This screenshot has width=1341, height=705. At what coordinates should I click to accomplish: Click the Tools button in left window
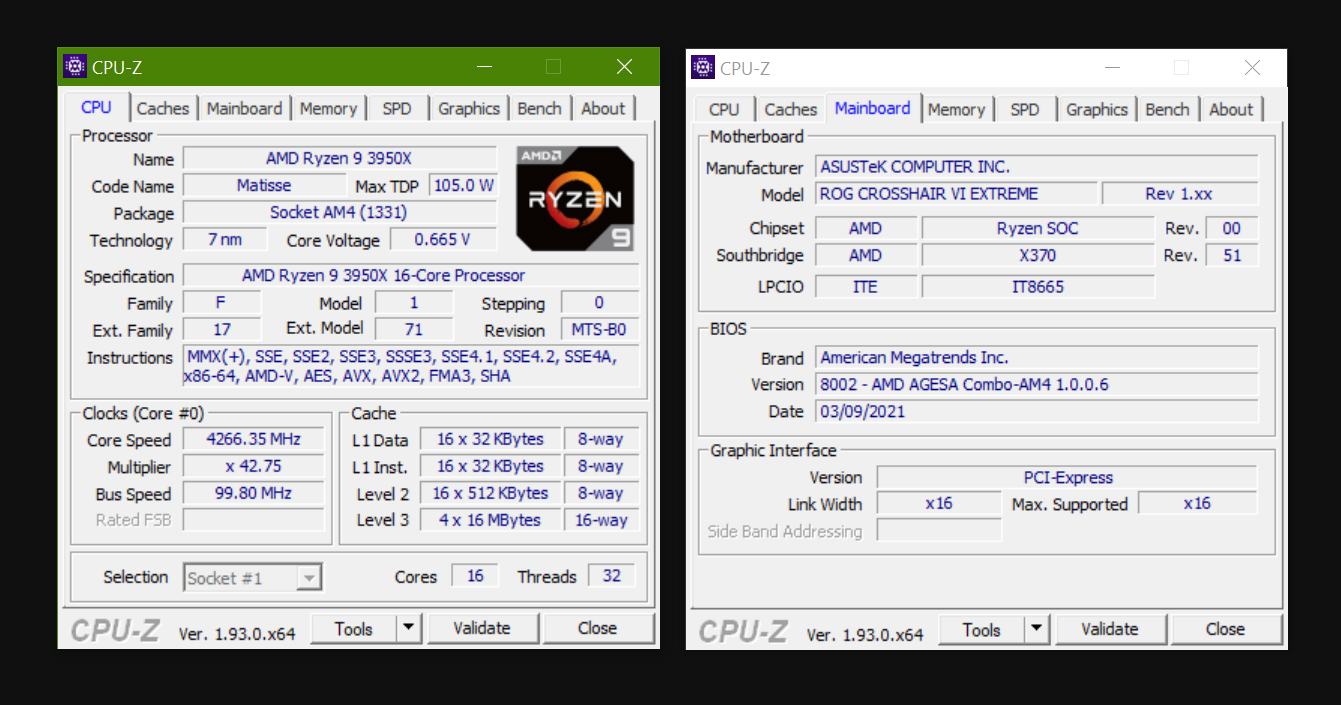[x=354, y=628]
